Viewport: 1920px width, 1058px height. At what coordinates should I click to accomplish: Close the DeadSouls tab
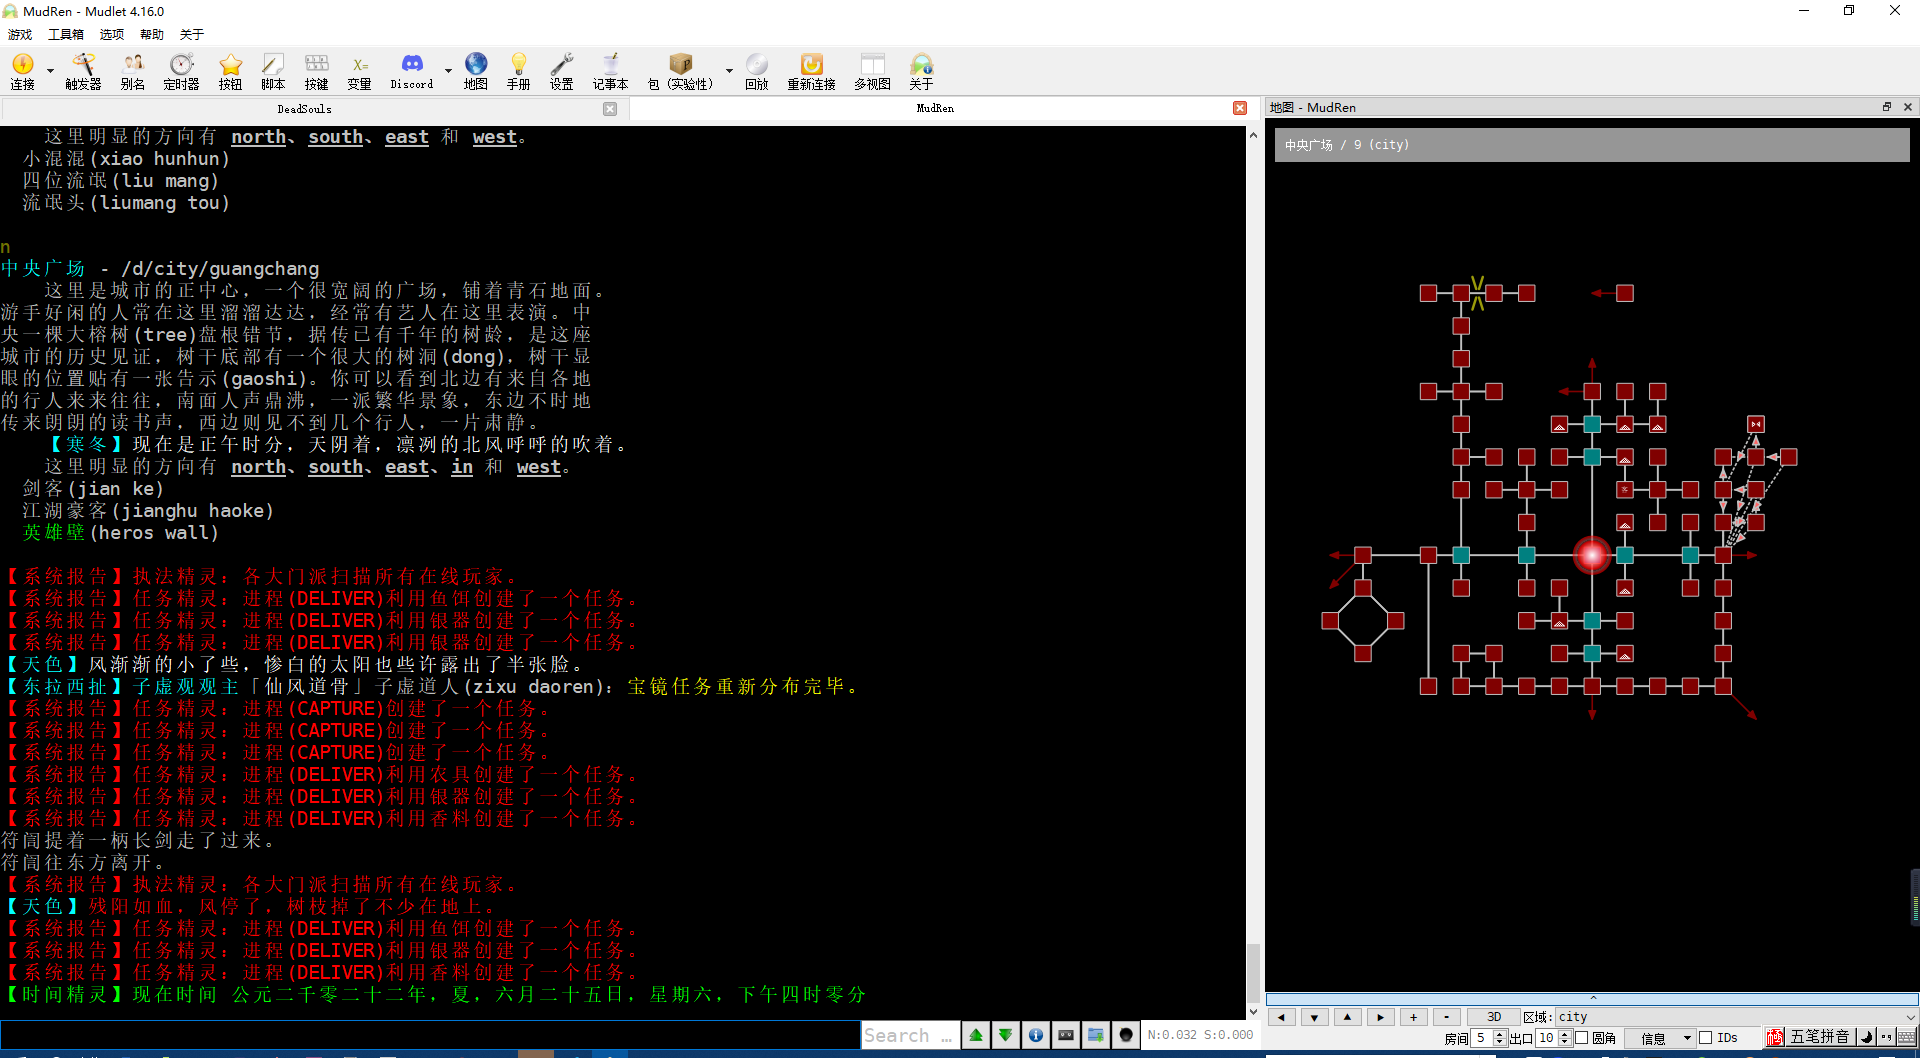click(610, 109)
